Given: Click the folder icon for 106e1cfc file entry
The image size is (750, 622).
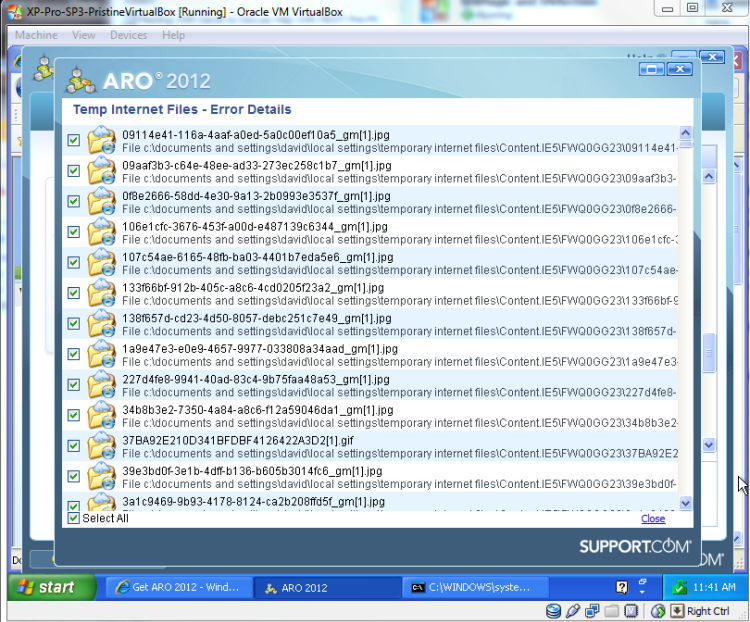Looking at the screenshot, I should pos(101,232).
